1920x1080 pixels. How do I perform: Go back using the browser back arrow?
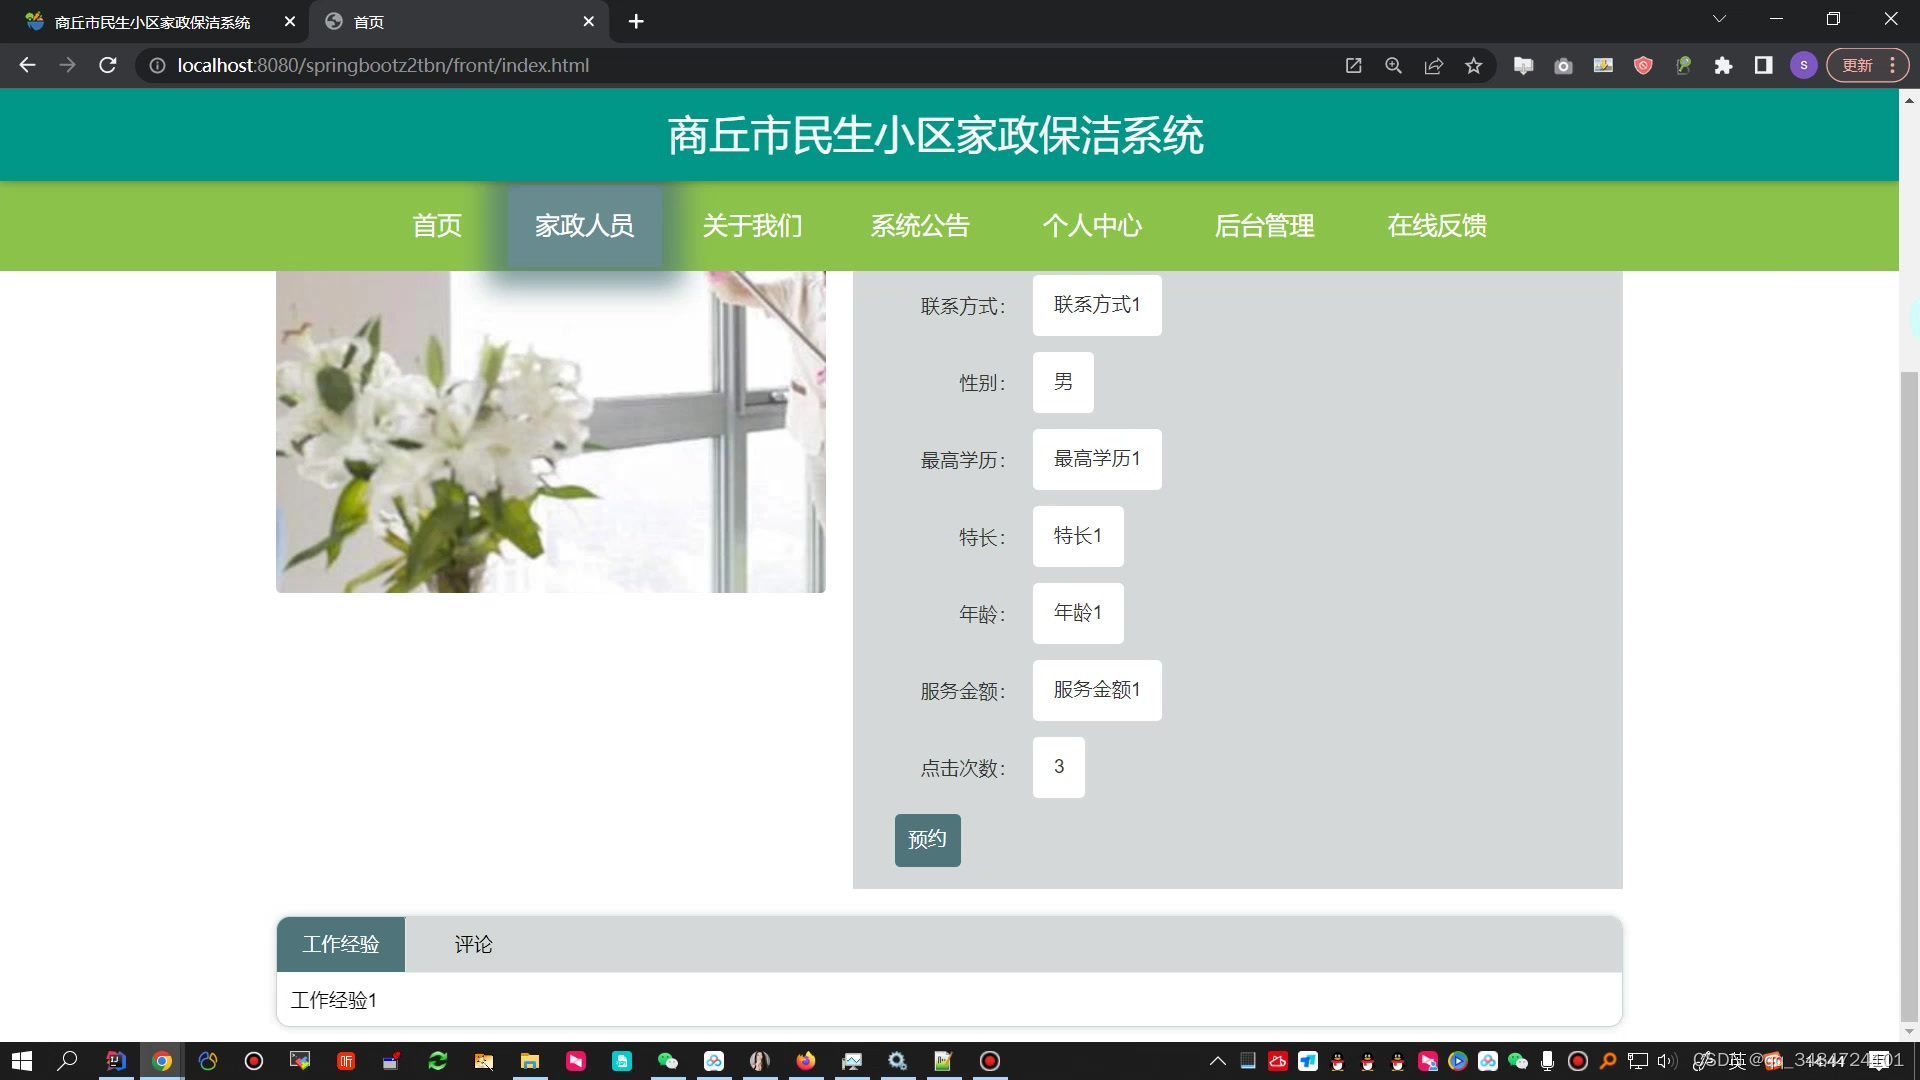(27, 65)
